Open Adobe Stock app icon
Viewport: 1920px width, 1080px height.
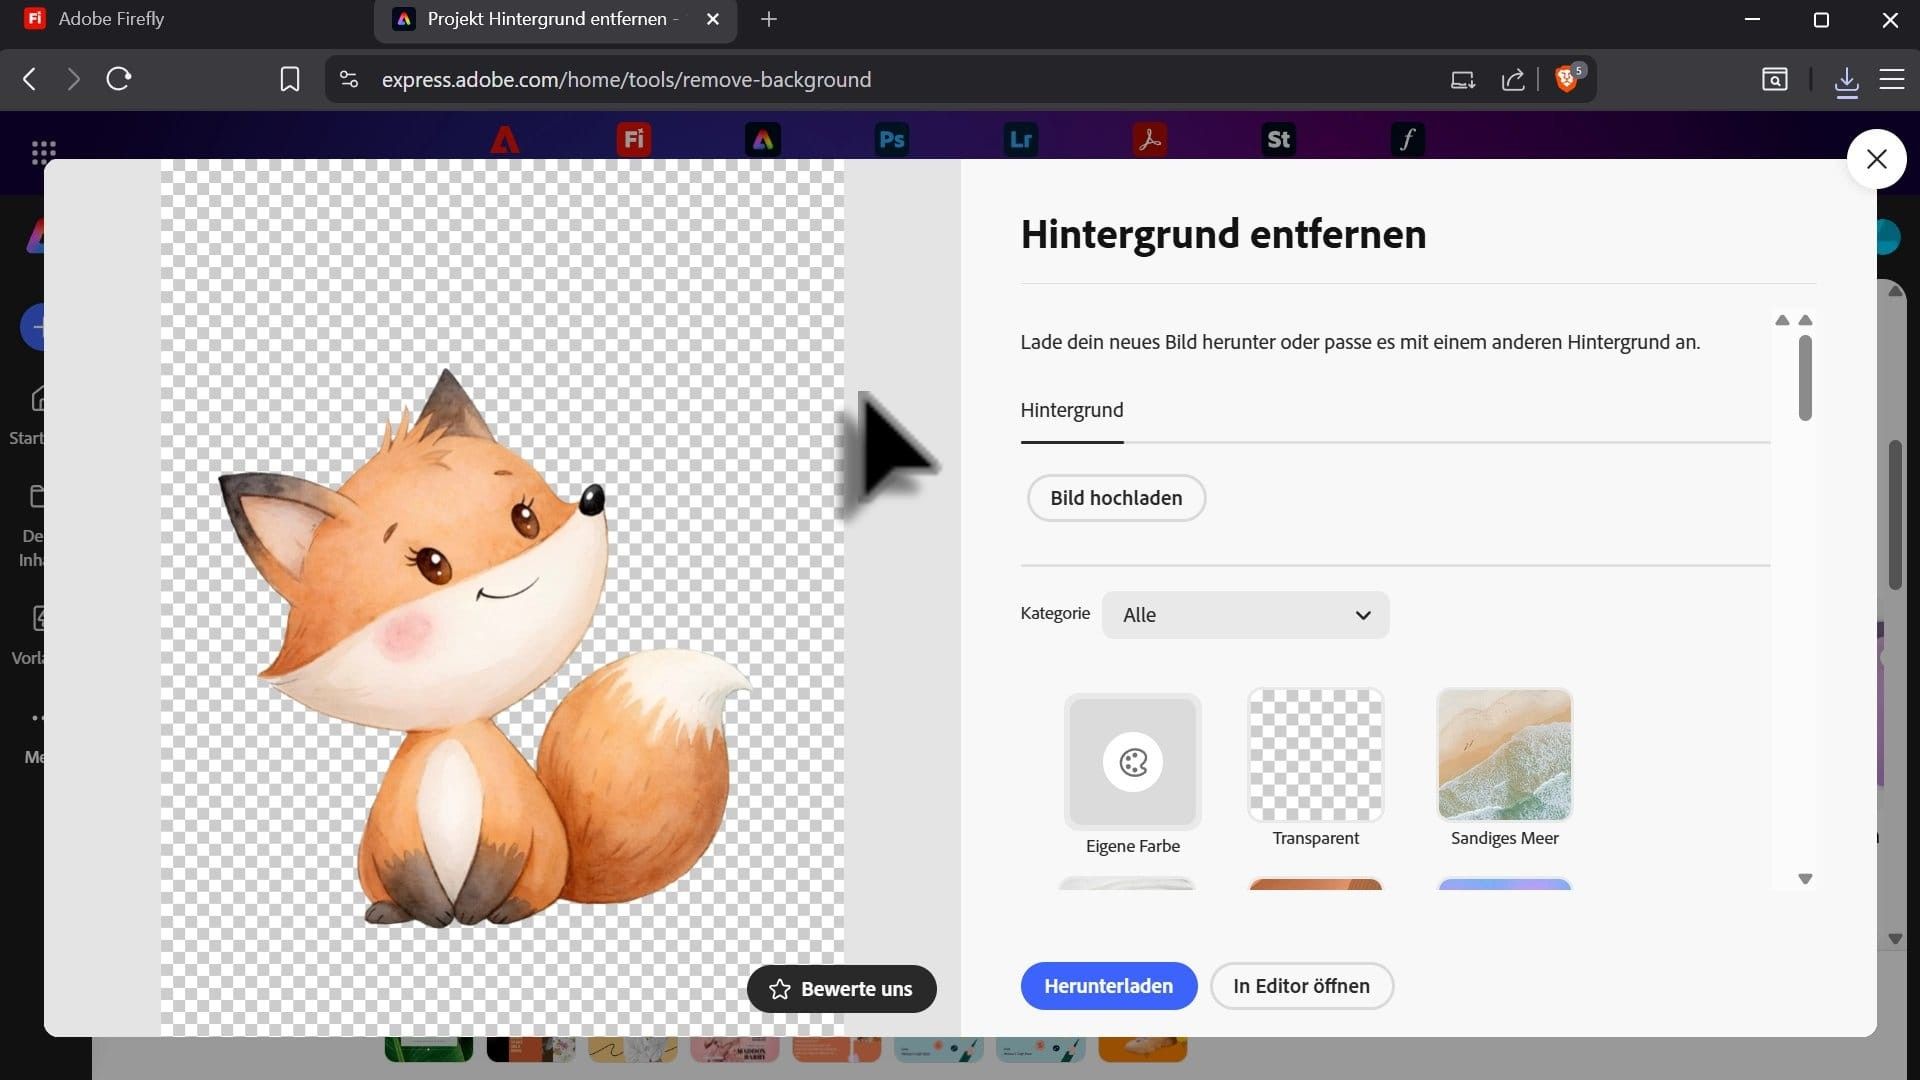click(1278, 139)
